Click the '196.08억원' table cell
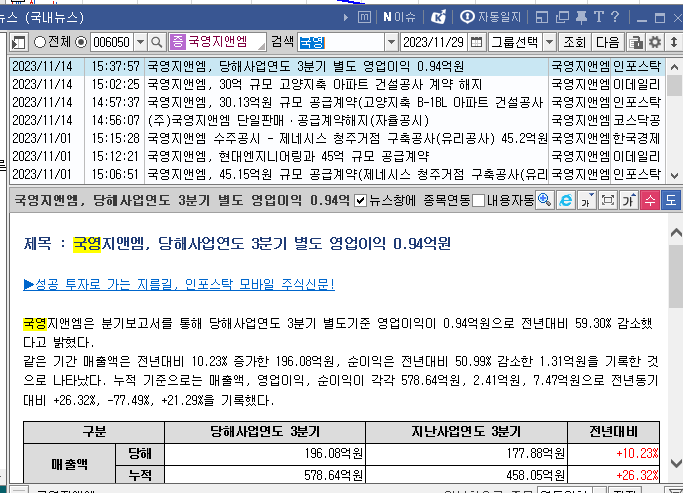Screen dimensions: 683x493 (265, 454)
